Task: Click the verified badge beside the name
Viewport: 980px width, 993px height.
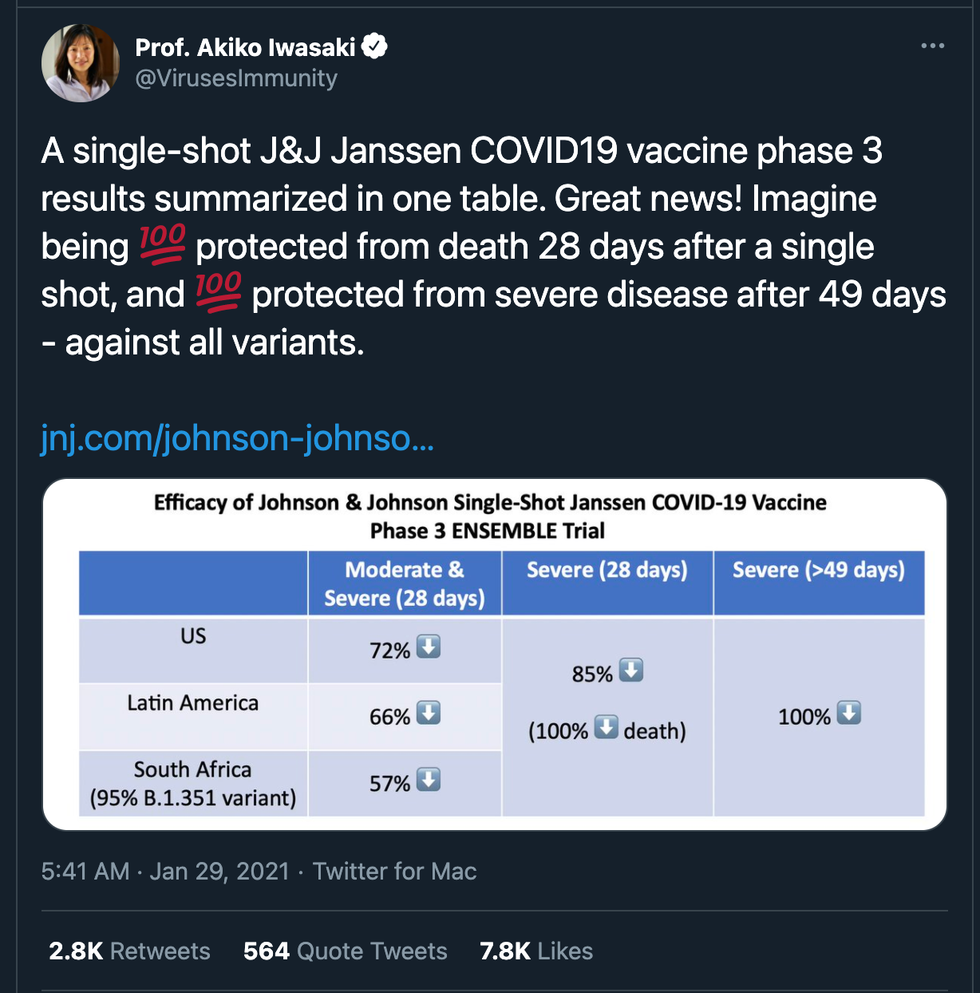Action: tap(376, 46)
